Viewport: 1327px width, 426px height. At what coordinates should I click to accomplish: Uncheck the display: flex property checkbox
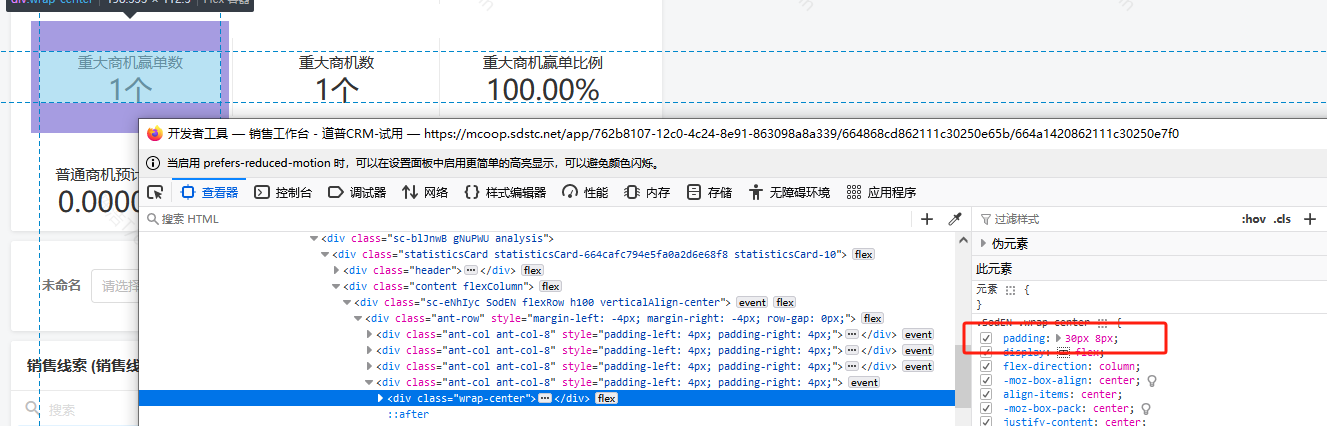(986, 352)
